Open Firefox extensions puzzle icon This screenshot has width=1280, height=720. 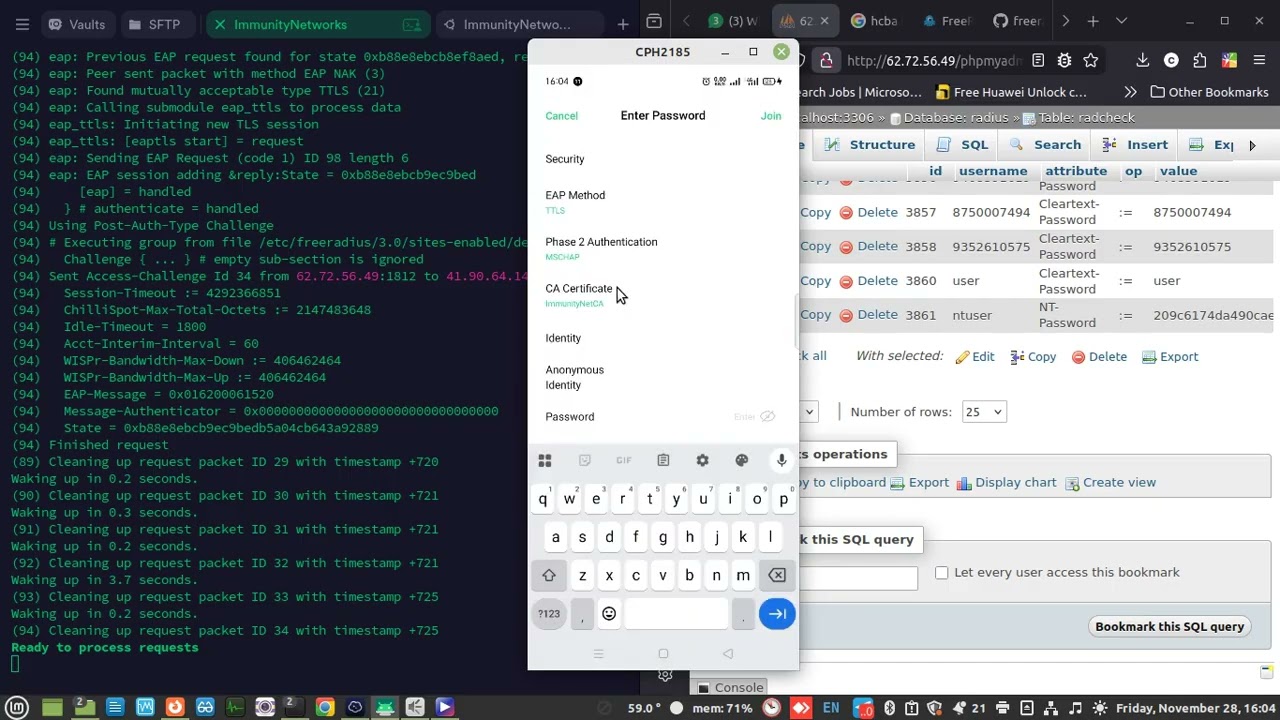[1199, 61]
